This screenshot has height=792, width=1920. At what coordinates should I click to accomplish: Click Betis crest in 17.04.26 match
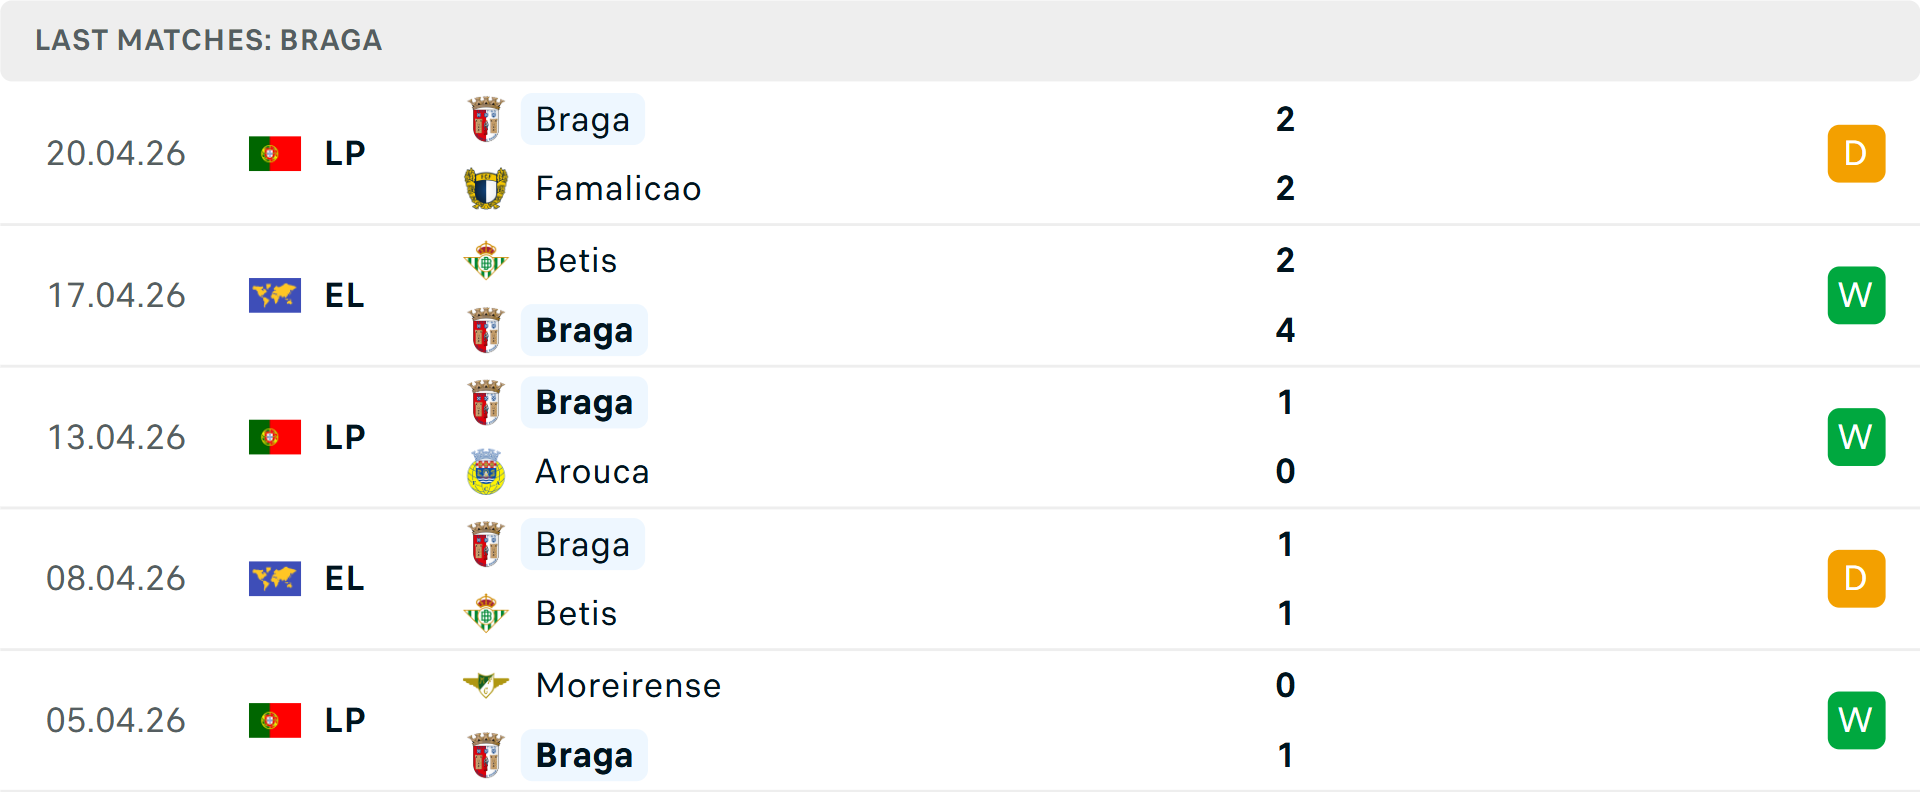click(x=486, y=261)
